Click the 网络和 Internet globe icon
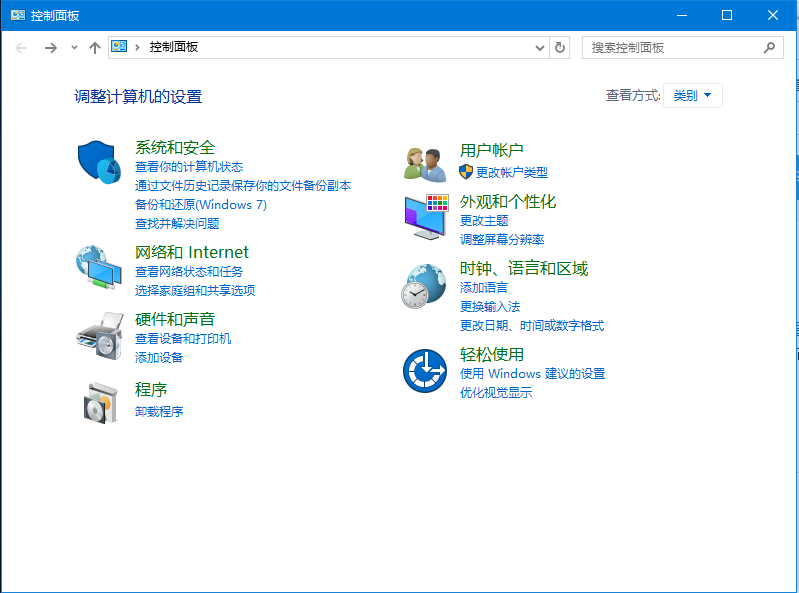799x593 pixels. click(x=98, y=266)
